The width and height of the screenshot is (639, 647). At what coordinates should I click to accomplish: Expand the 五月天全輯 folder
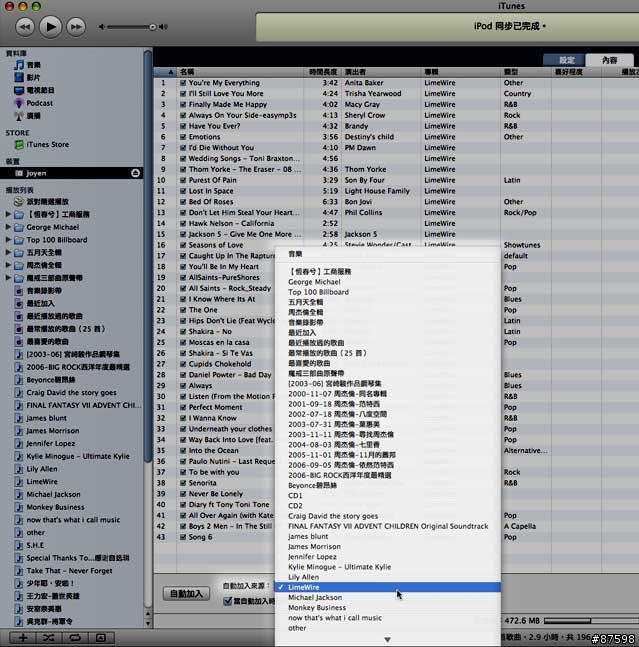coord(7,253)
